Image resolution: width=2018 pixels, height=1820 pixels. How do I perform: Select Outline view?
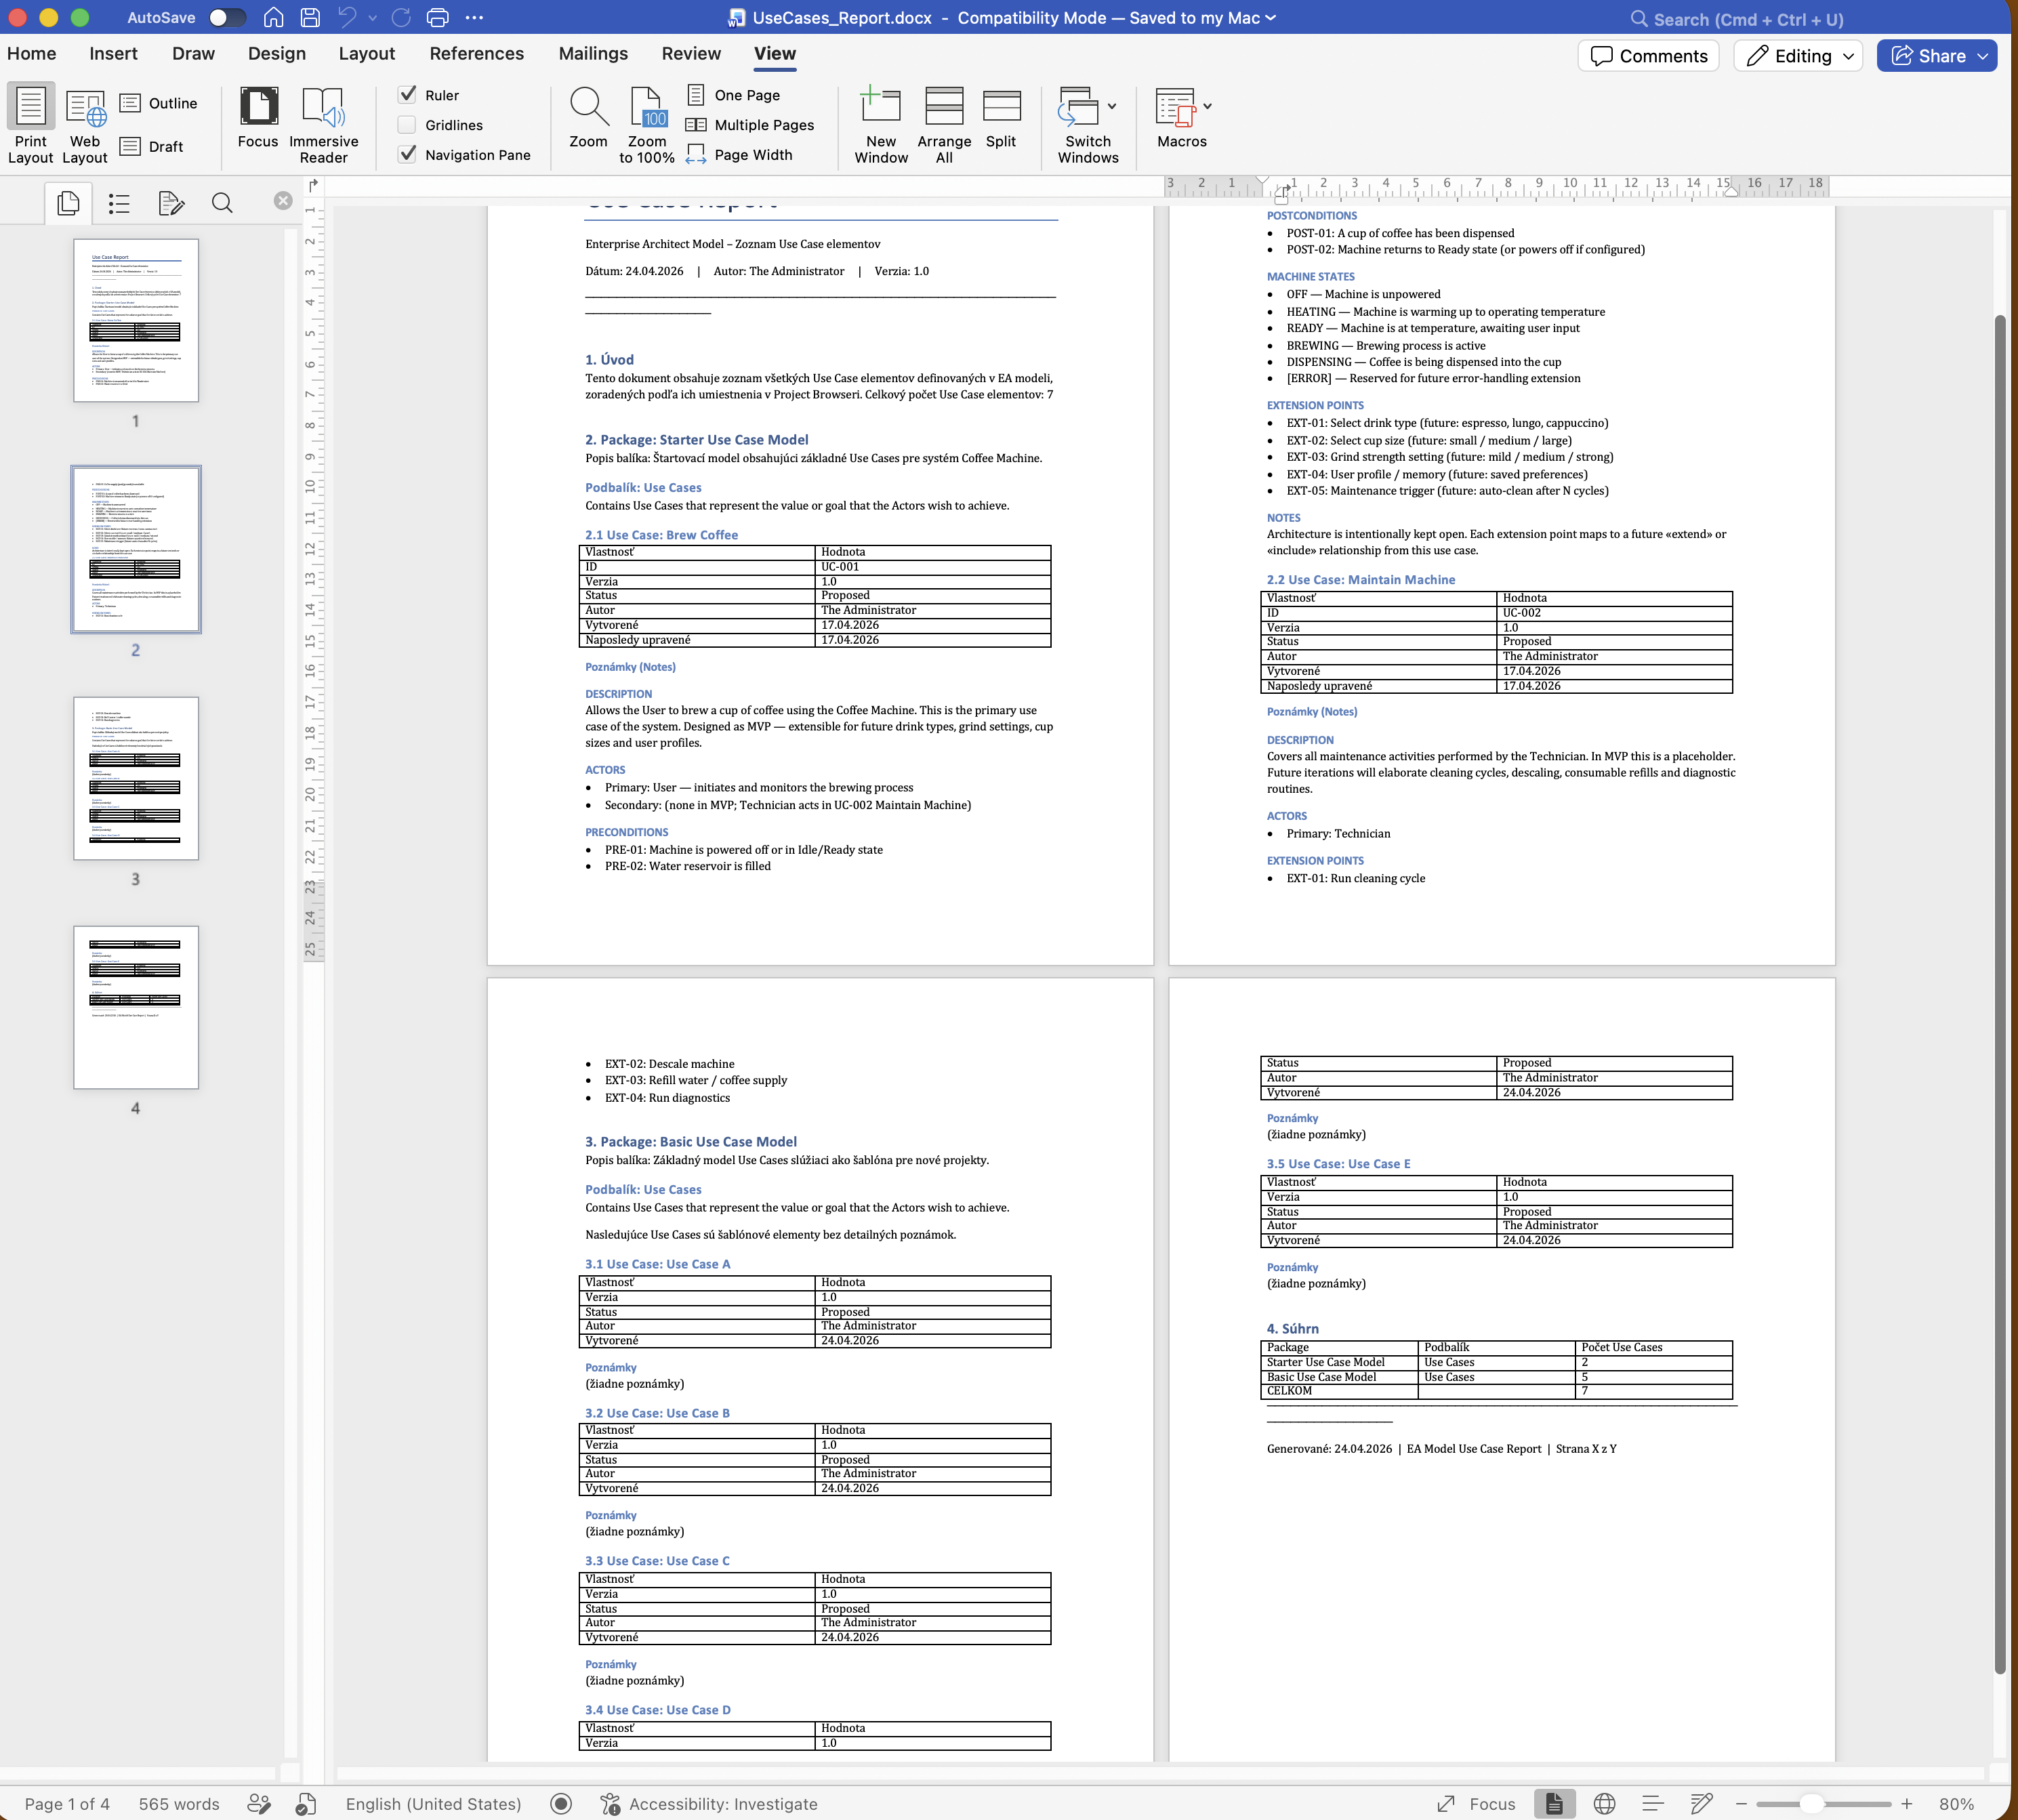(159, 103)
